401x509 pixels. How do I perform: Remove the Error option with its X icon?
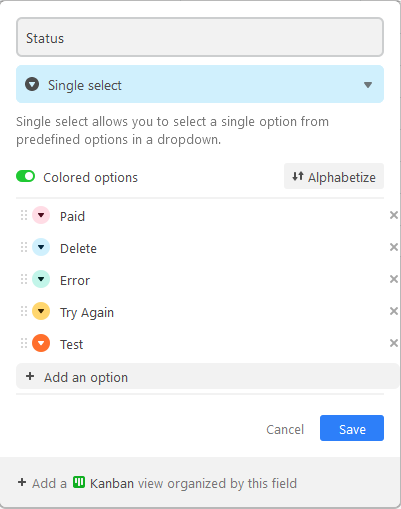pos(394,279)
